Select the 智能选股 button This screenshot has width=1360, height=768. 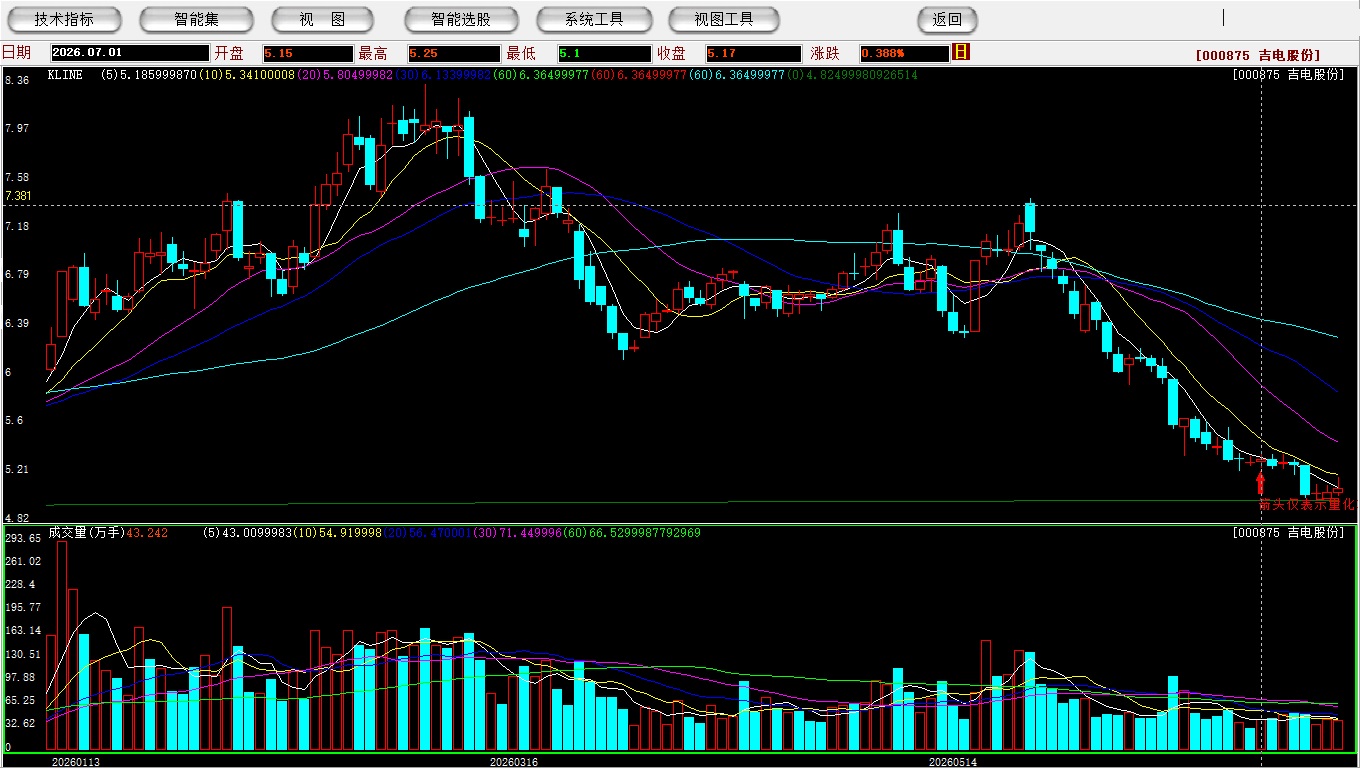point(461,19)
